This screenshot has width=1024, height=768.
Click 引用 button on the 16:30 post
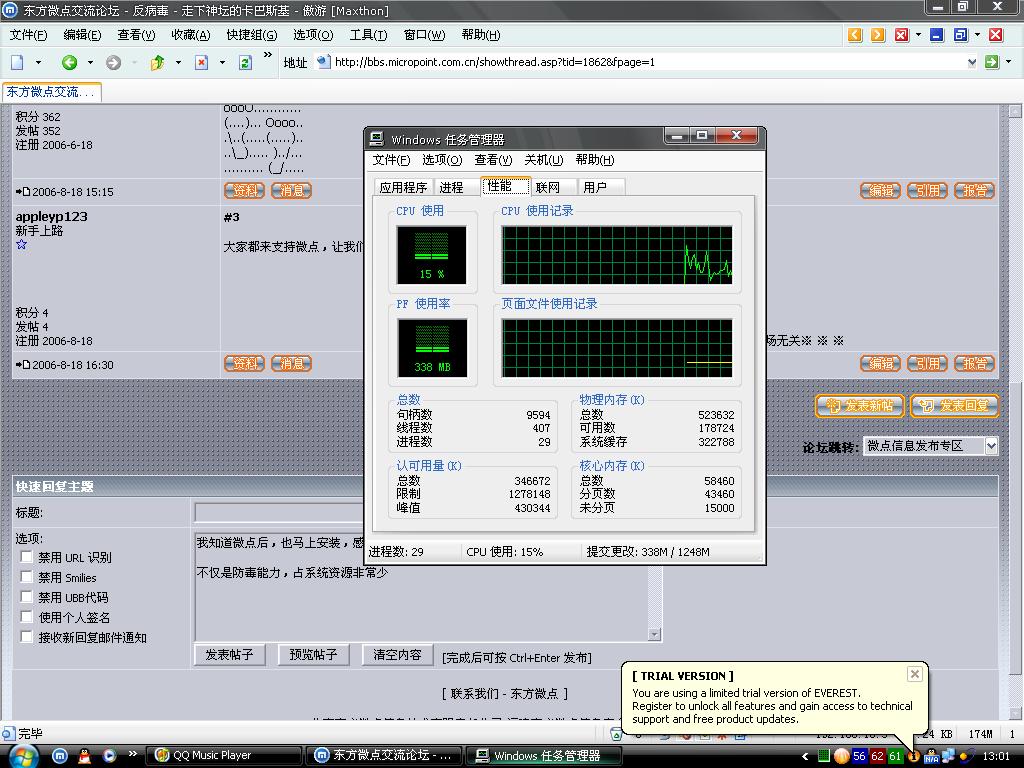click(x=927, y=363)
